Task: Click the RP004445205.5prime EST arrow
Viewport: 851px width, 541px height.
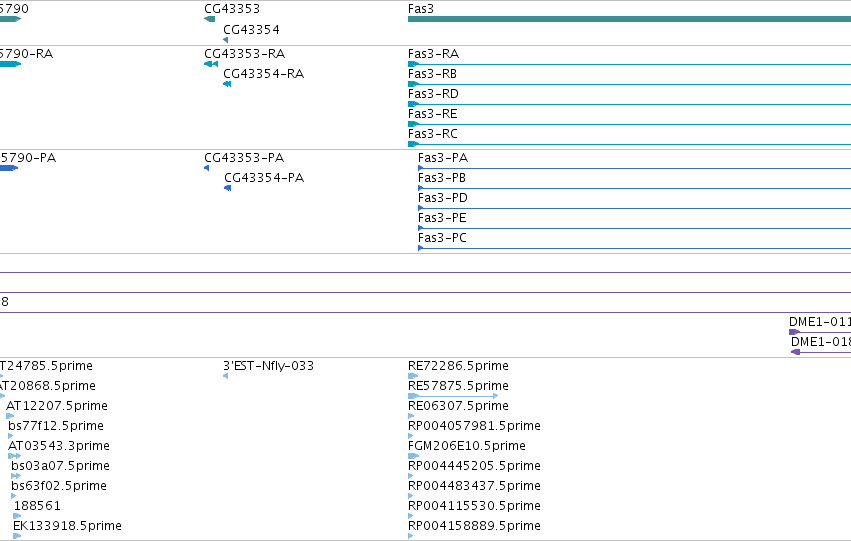Action: [x=411, y=476]
